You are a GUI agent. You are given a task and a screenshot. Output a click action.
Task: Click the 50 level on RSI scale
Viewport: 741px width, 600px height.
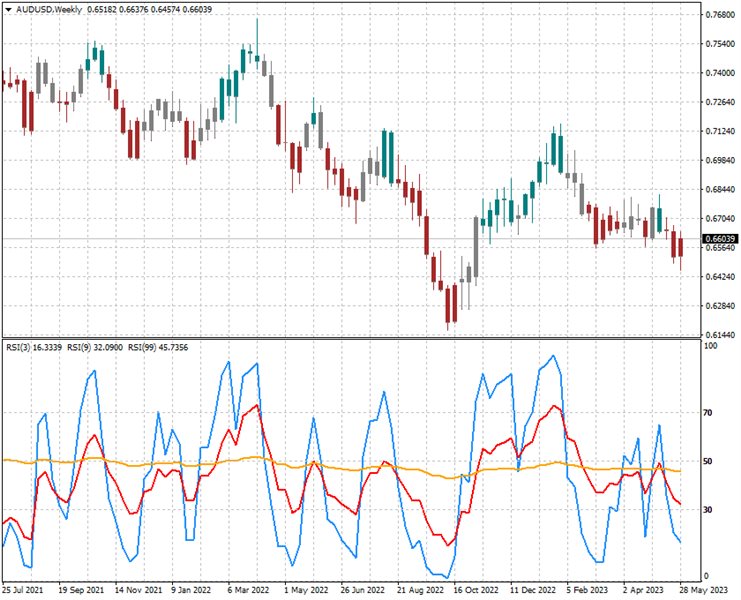click(707, 461)
